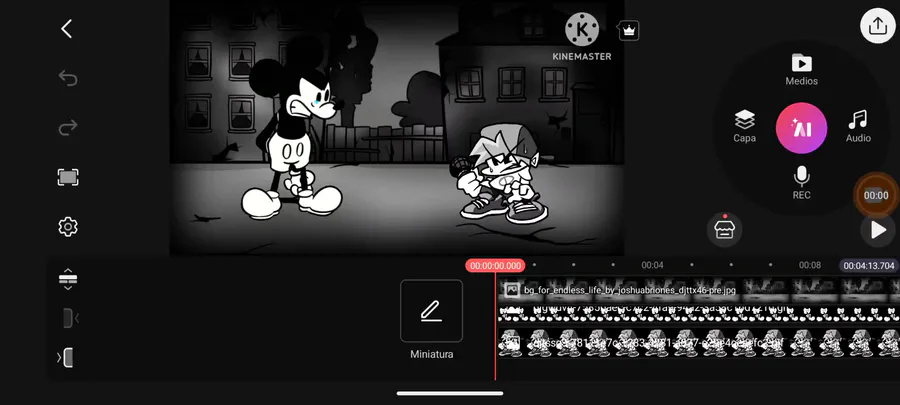Go back using the left arrow
Screen dimensions: 900x405
pos(67,29)
